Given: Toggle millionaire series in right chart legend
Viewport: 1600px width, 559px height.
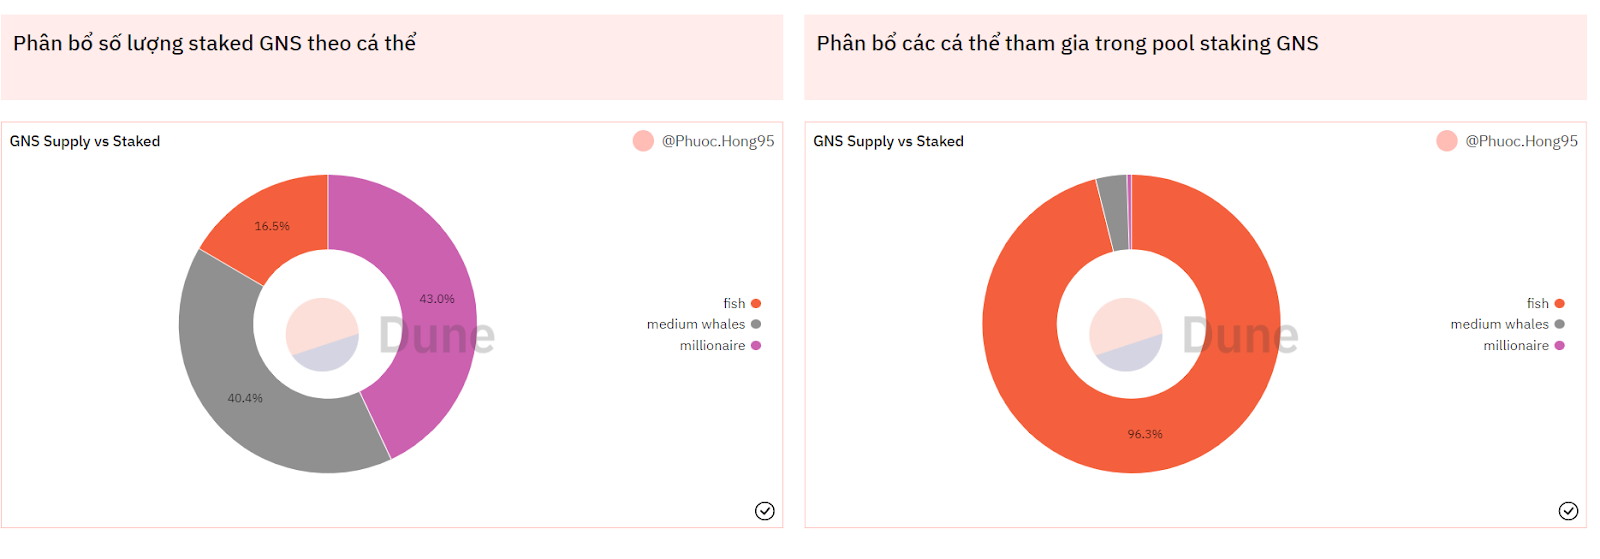Looking at the screenshot, I should 1524,345.
